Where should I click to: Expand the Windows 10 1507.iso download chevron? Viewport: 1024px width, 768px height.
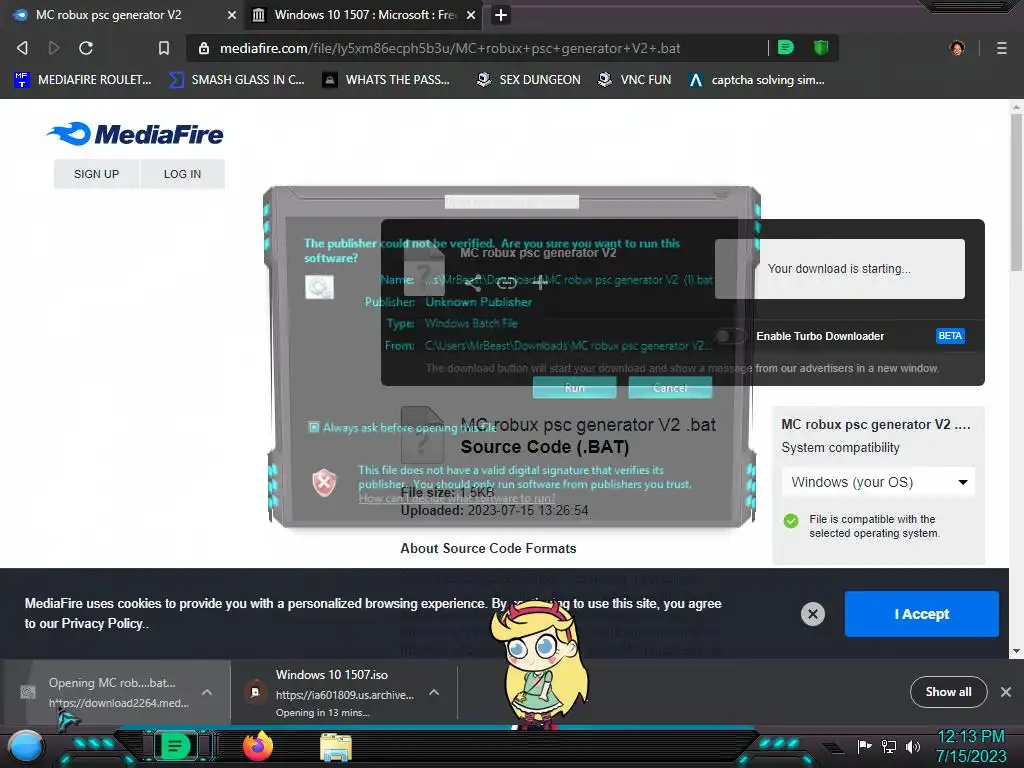click(434, 692)
